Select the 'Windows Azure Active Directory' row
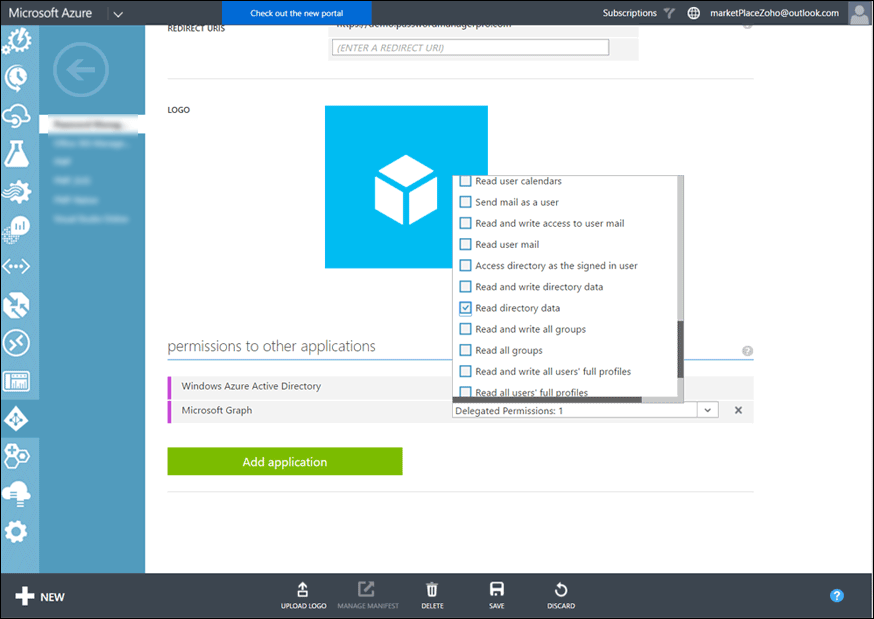874x619 pixels. point(460,387)
